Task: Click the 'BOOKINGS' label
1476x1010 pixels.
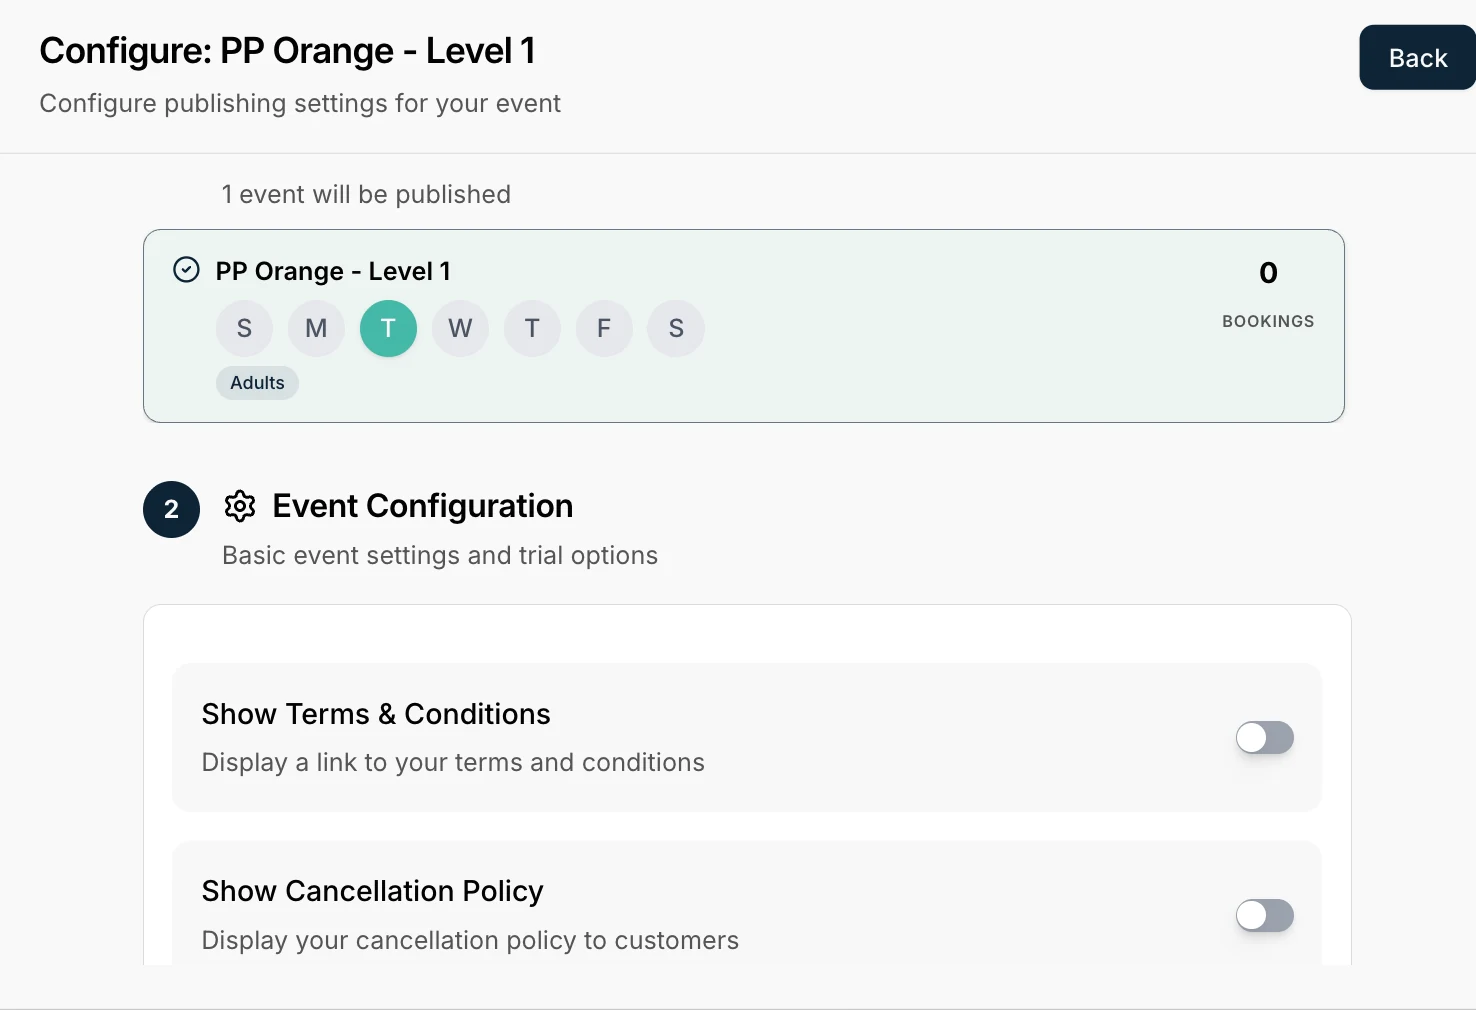Action: [x=1268, y=321]
